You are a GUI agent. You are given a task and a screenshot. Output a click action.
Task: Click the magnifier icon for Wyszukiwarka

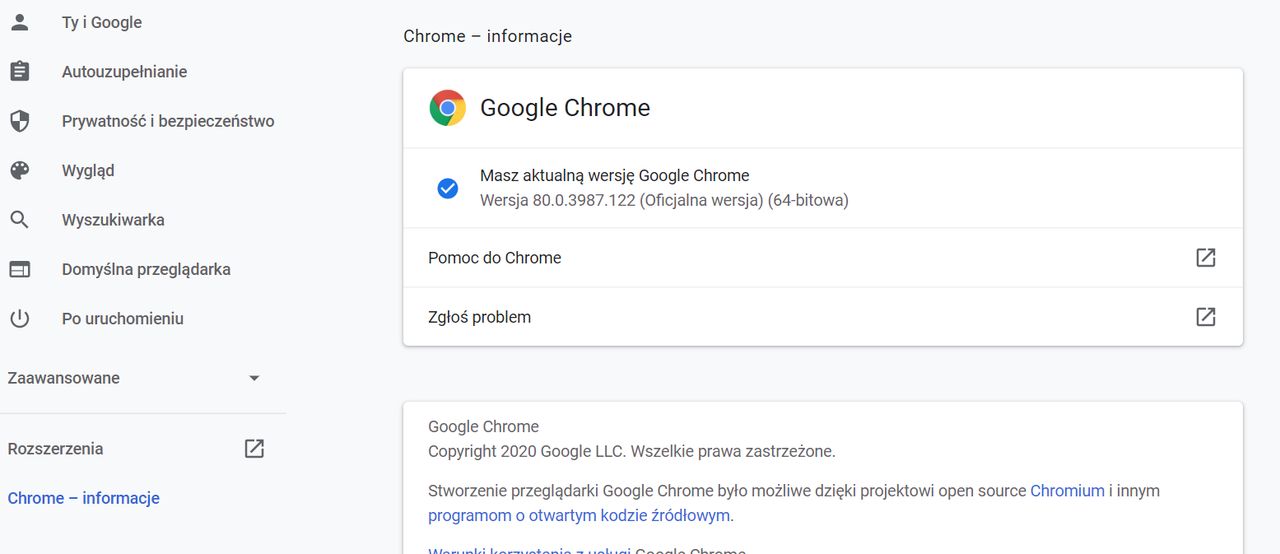click(x=20, y=220)
